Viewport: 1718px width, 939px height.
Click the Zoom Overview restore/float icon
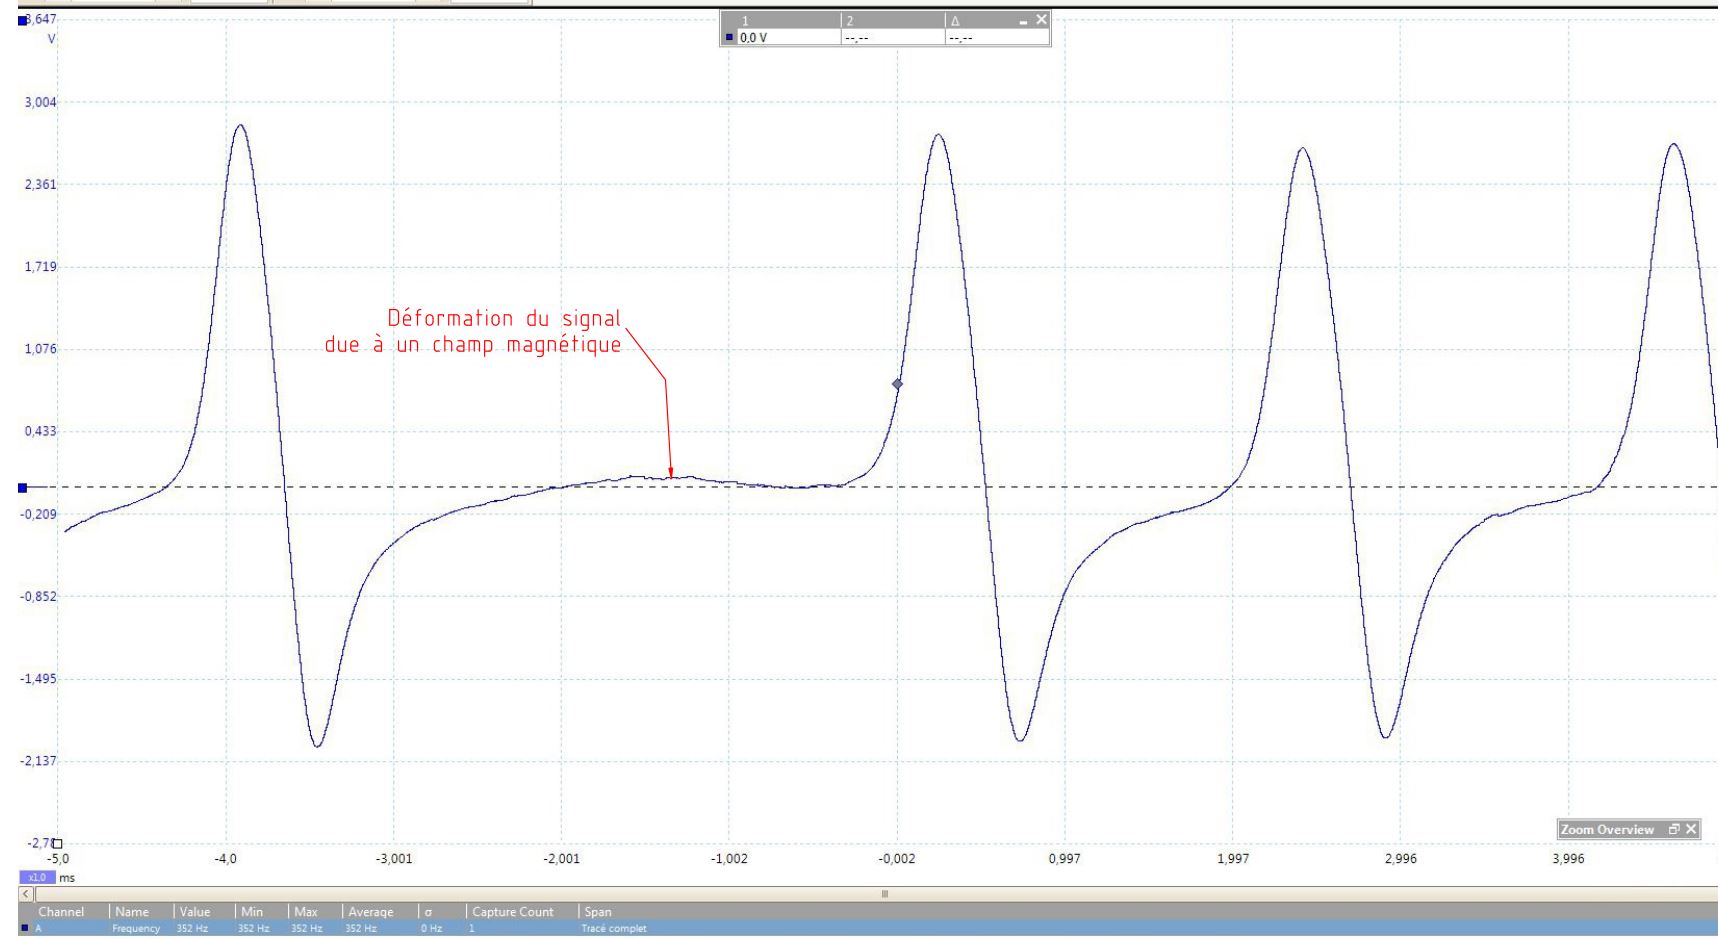[x=1674, y=830]
